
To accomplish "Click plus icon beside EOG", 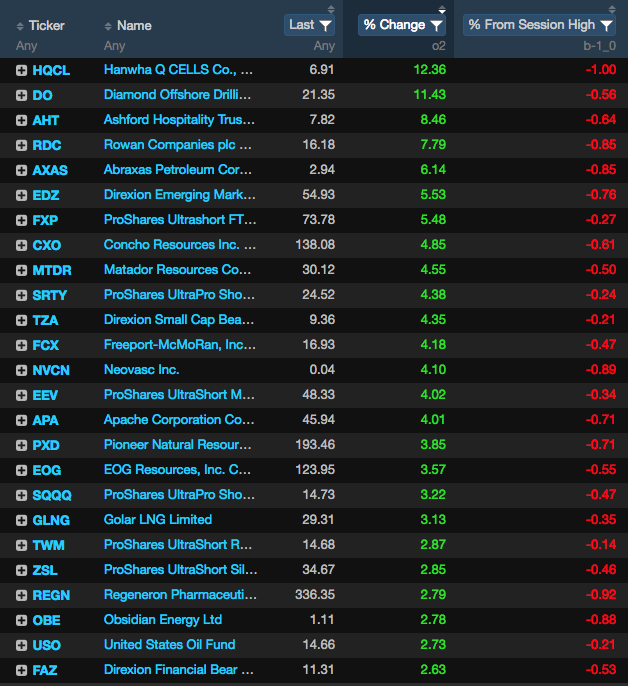I will click(x=21, y=470).
